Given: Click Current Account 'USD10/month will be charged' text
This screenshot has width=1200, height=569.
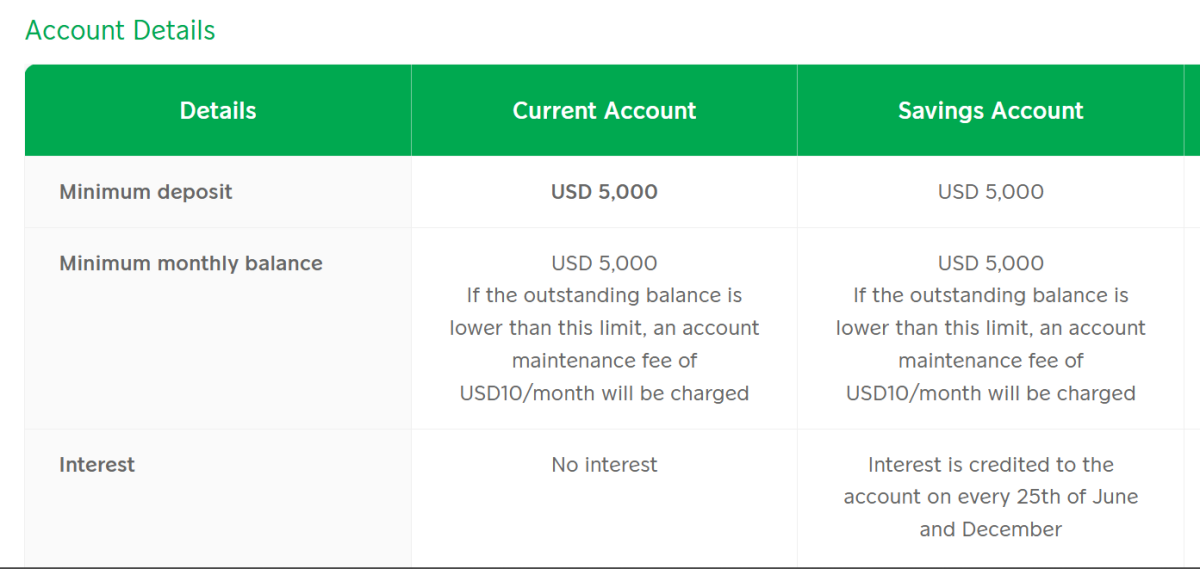Looking at the screenshot, I should coord(604,393).
